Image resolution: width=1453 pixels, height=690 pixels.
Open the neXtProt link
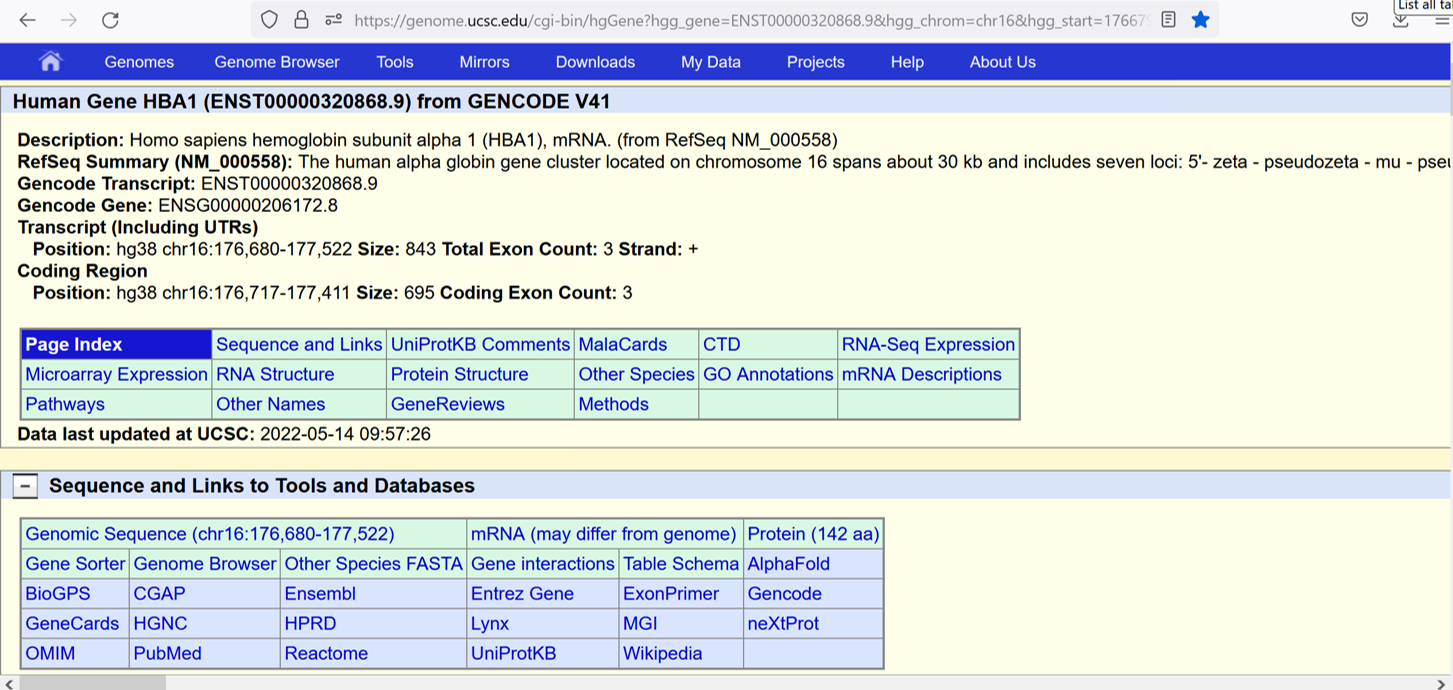784,624
